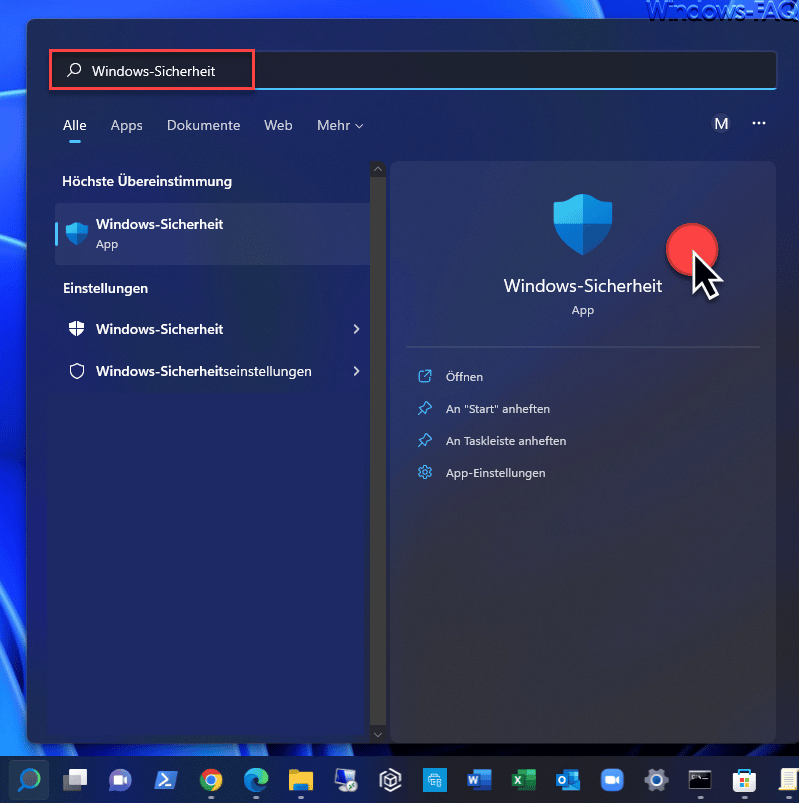Open the Windows-Sicherheitseinstellungen result
The height and width of the screenshot is (803, 799).
(213, 371)
